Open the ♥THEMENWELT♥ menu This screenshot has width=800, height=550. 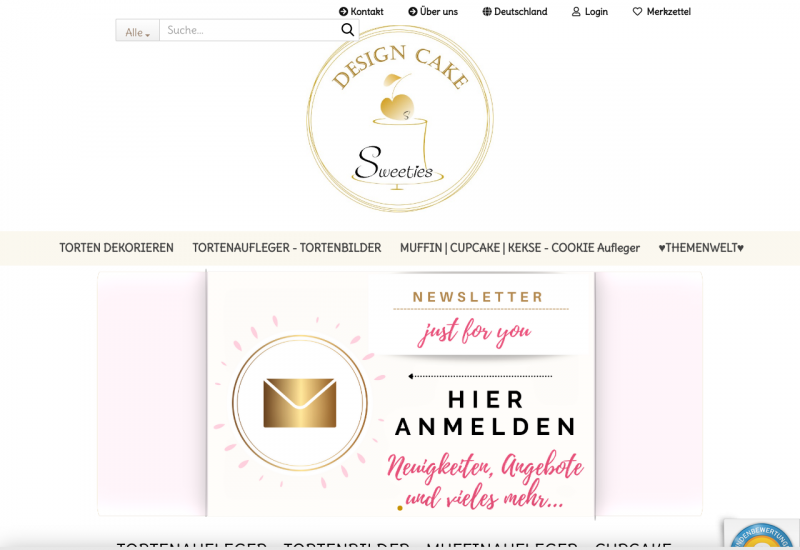(x=701, y=248)
